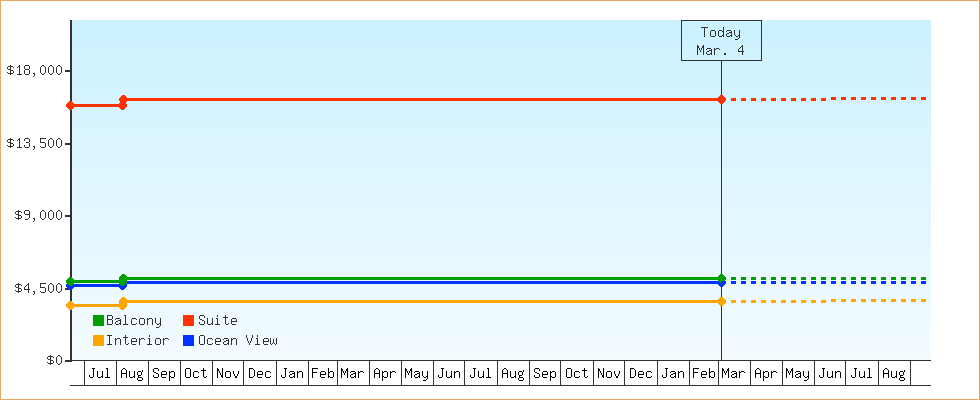Image resolution: width=980 pixels, height=400 pixels.
Task: Select the "Interior" legend label
Action: click(138, 341)
